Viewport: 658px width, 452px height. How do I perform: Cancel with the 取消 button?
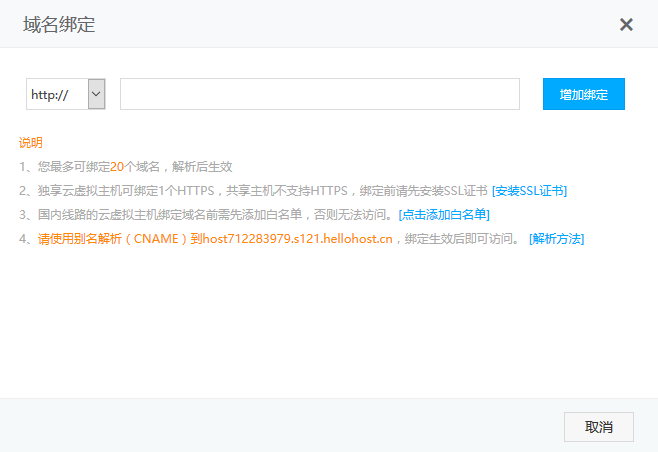599,427
